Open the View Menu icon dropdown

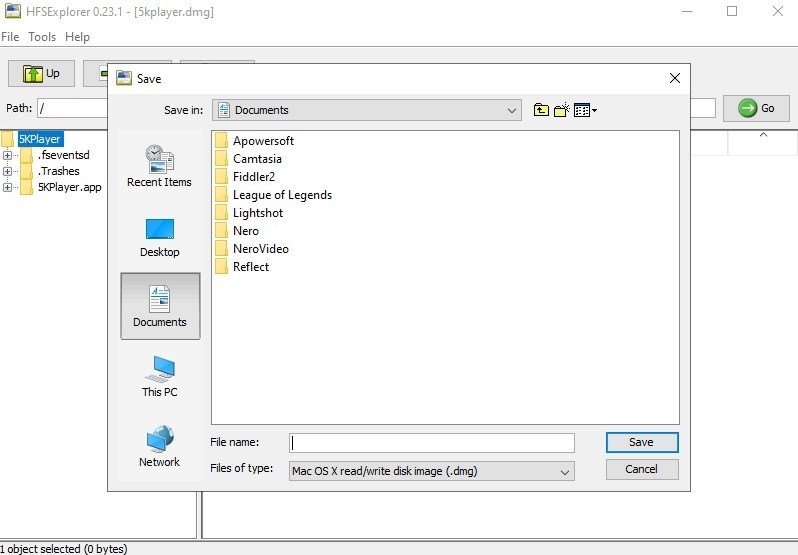(585, 110)
